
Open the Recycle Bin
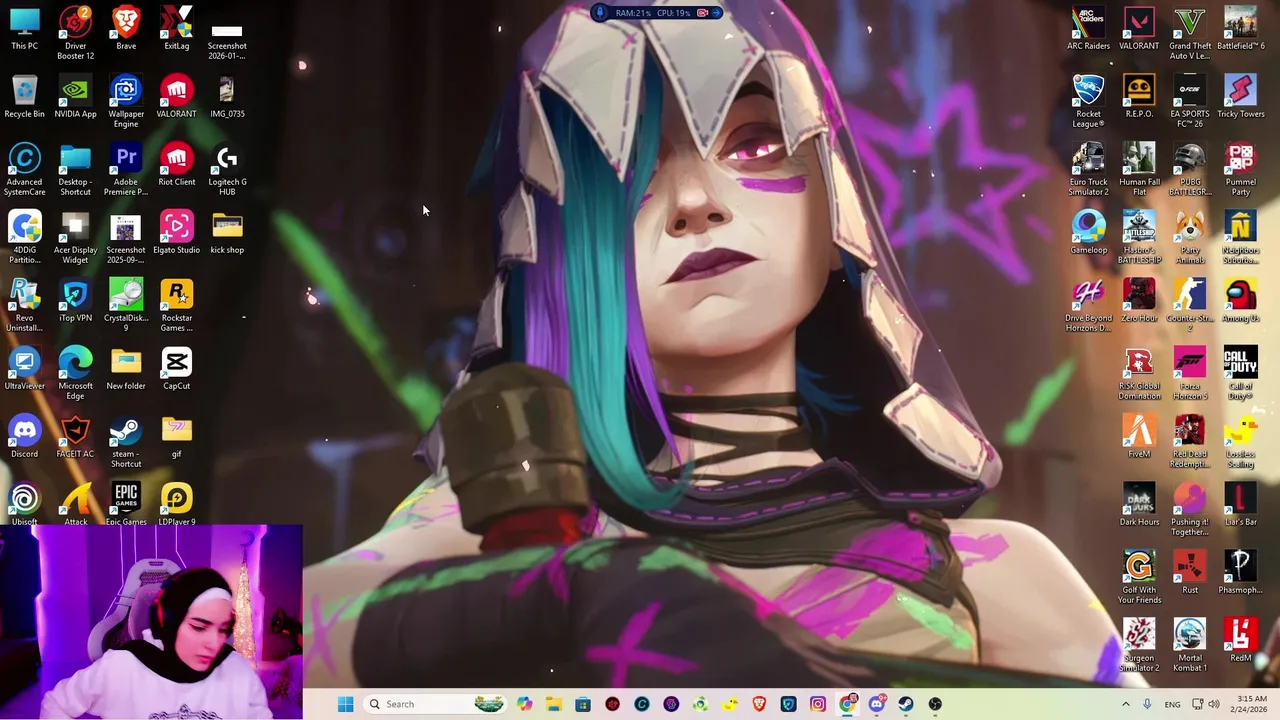tap(25, 97)
